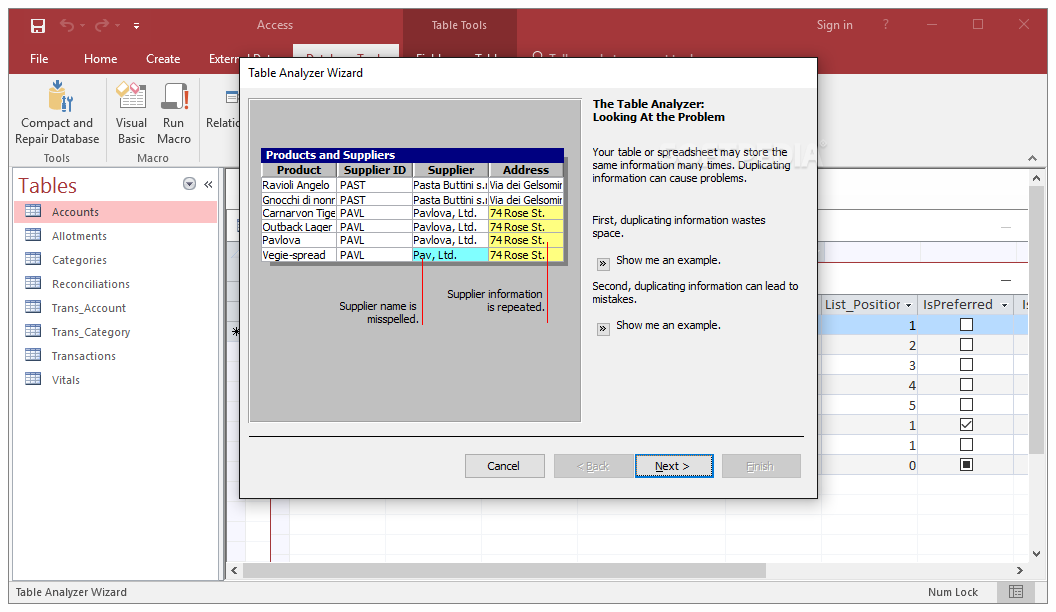Viewport: 1056px width, 612px height.
Task: Open the Tables navigation pane dropdown menu
Action: [x=189, y=184]
